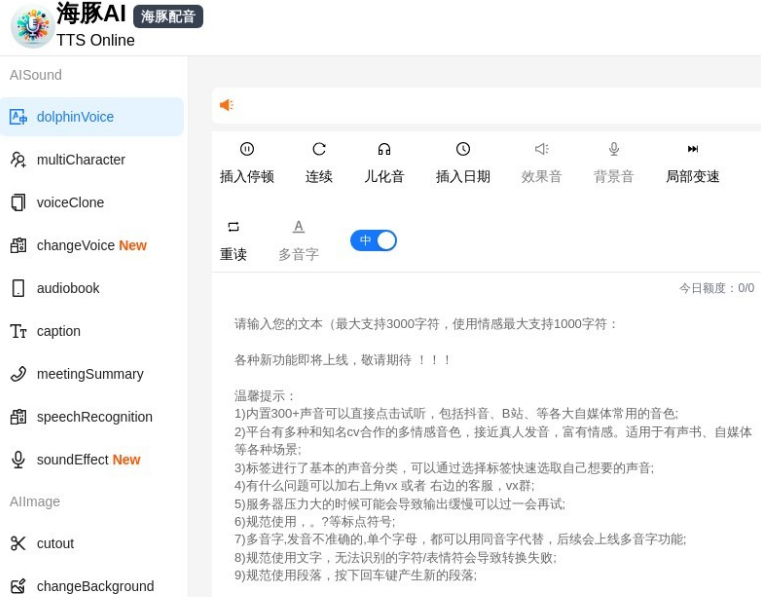This screenshot has width=761, height=597.
Task: Click the polyphone (多音字) letter icon
Action: [x=298, y=227]
